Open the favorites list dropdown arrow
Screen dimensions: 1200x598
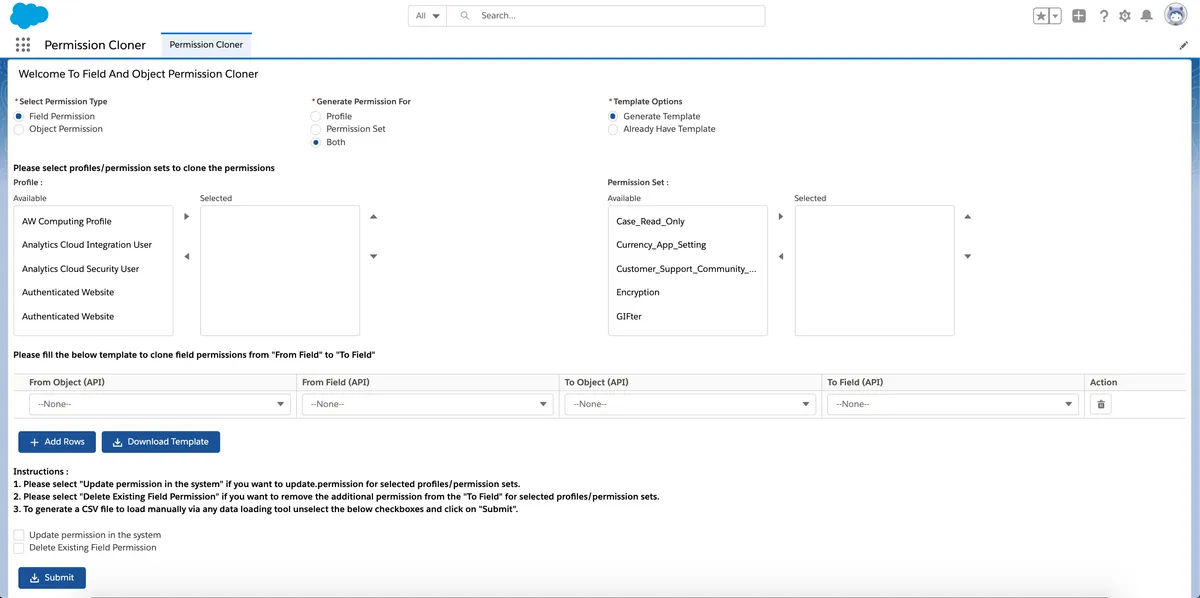[1055, 16]
